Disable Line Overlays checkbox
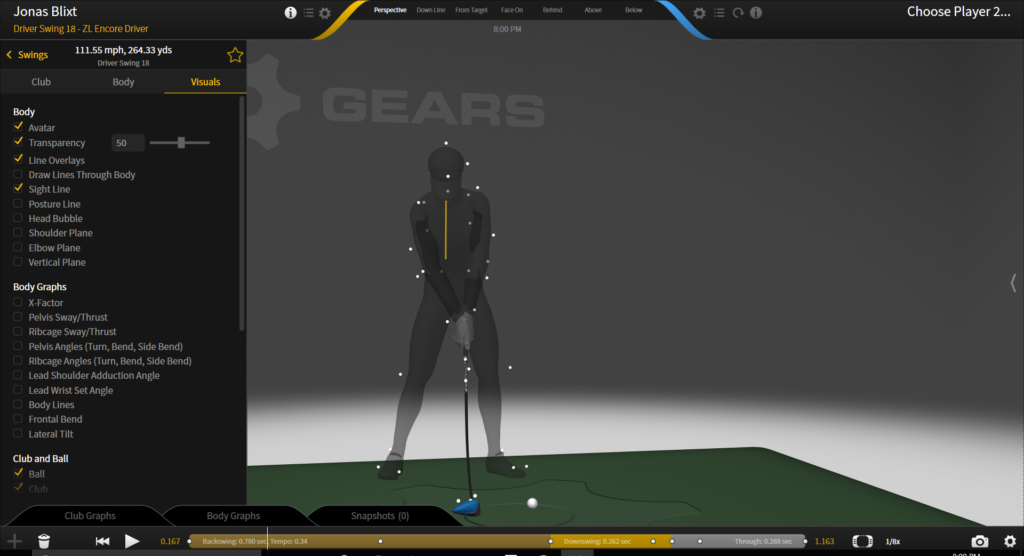 [x=18, y=159]
